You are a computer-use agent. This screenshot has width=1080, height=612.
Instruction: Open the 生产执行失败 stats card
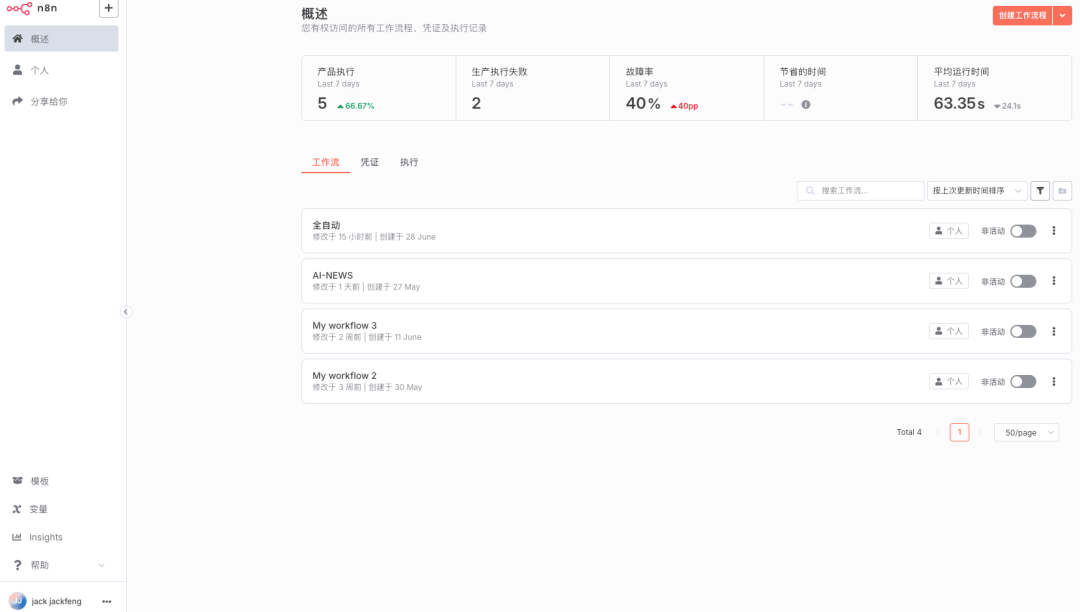point(532,88)
